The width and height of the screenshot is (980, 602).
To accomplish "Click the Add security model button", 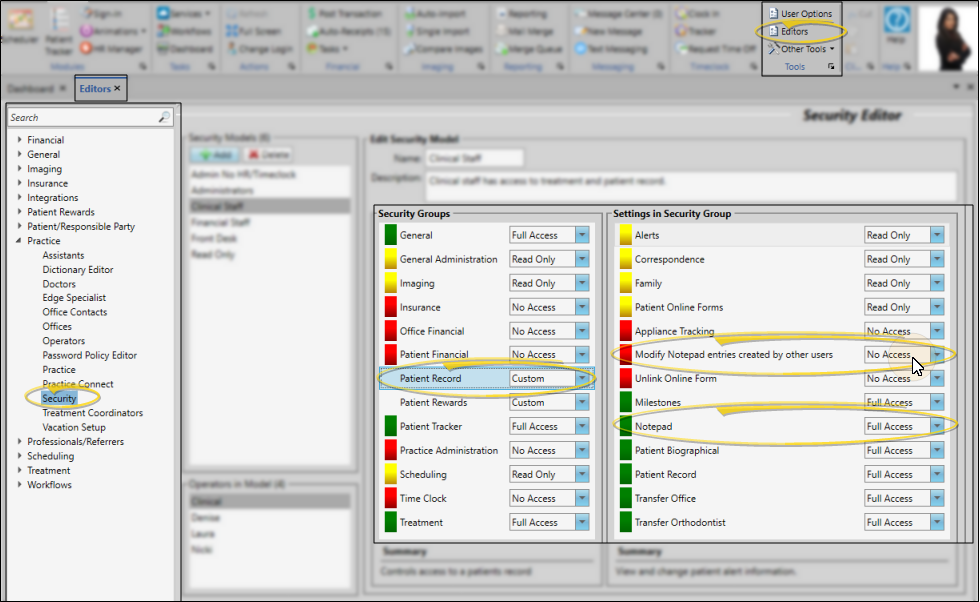I will (214, 156).
